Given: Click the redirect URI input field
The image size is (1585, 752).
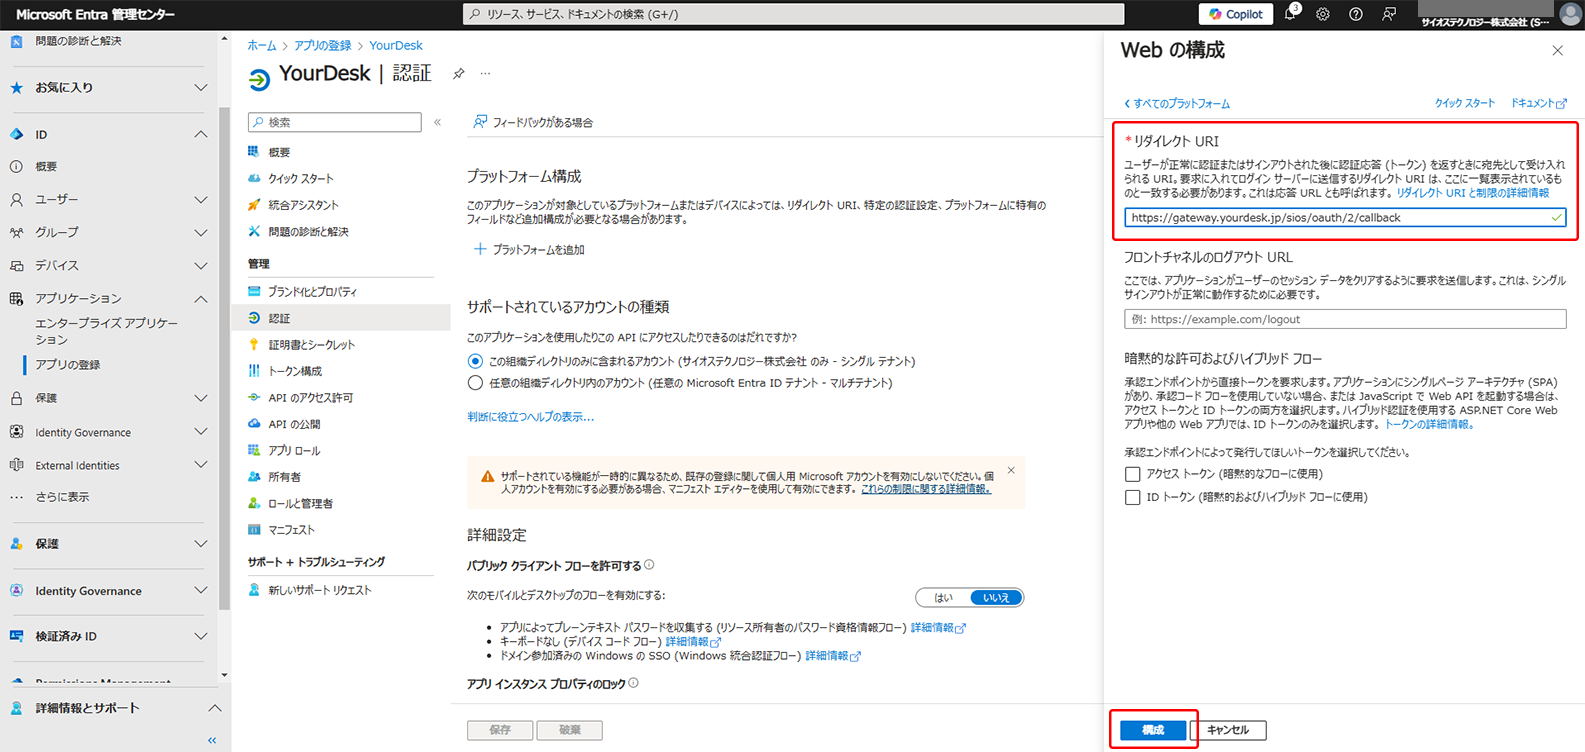Looking at the screenshot, I should point(1345,217).
